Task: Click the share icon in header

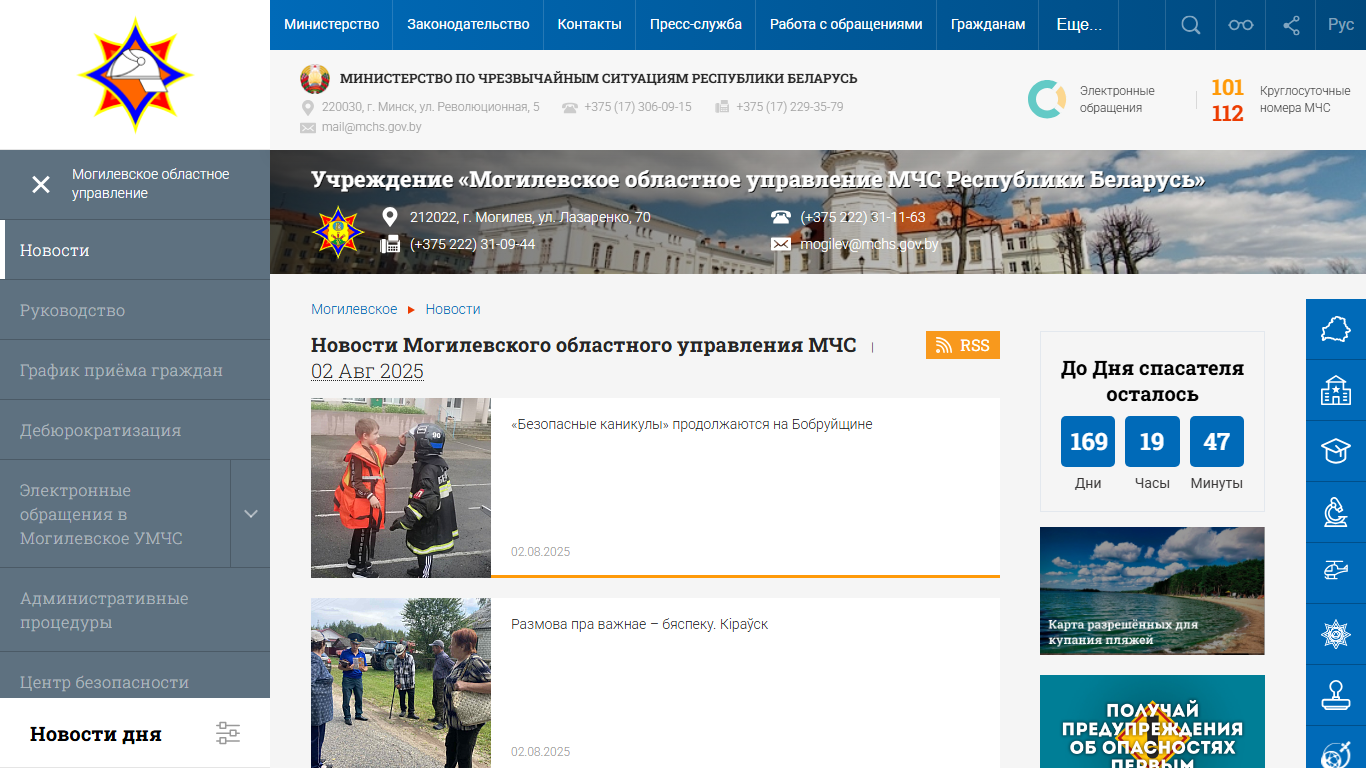Action: click(x=1291, y=25)
